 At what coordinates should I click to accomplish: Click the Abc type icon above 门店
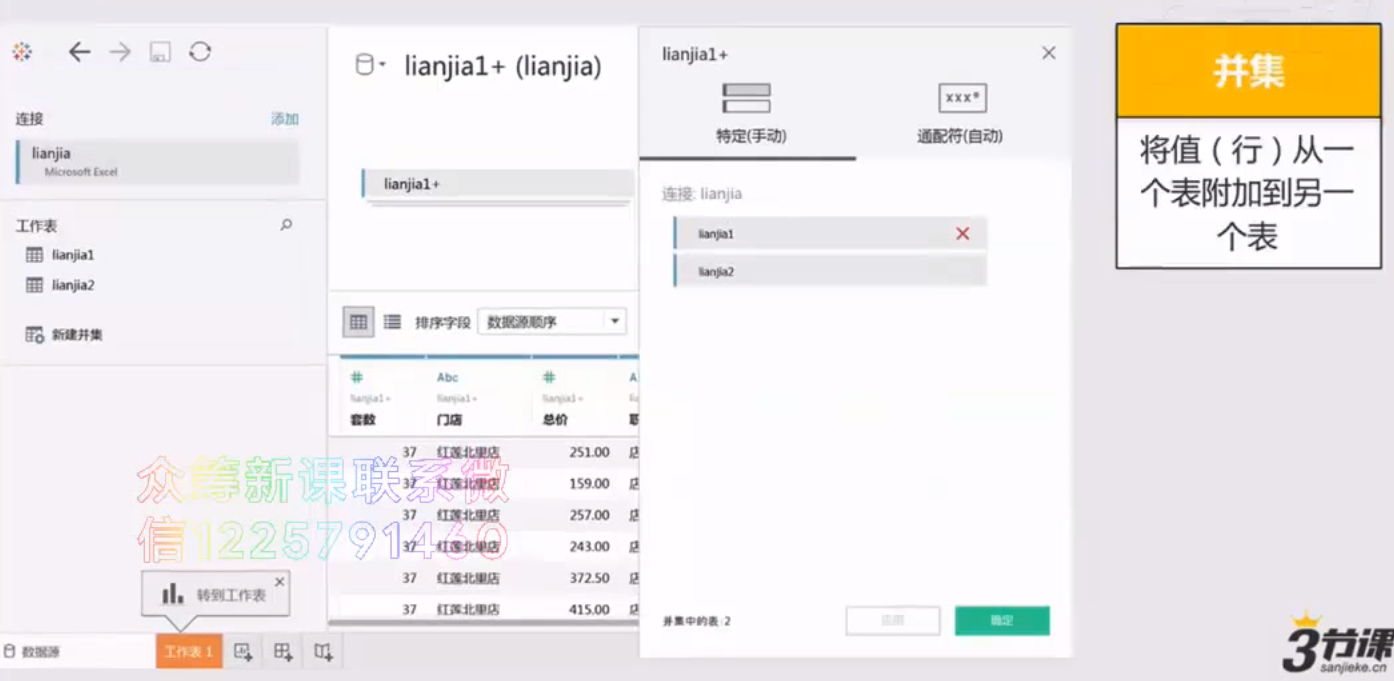tap(447, 377)
